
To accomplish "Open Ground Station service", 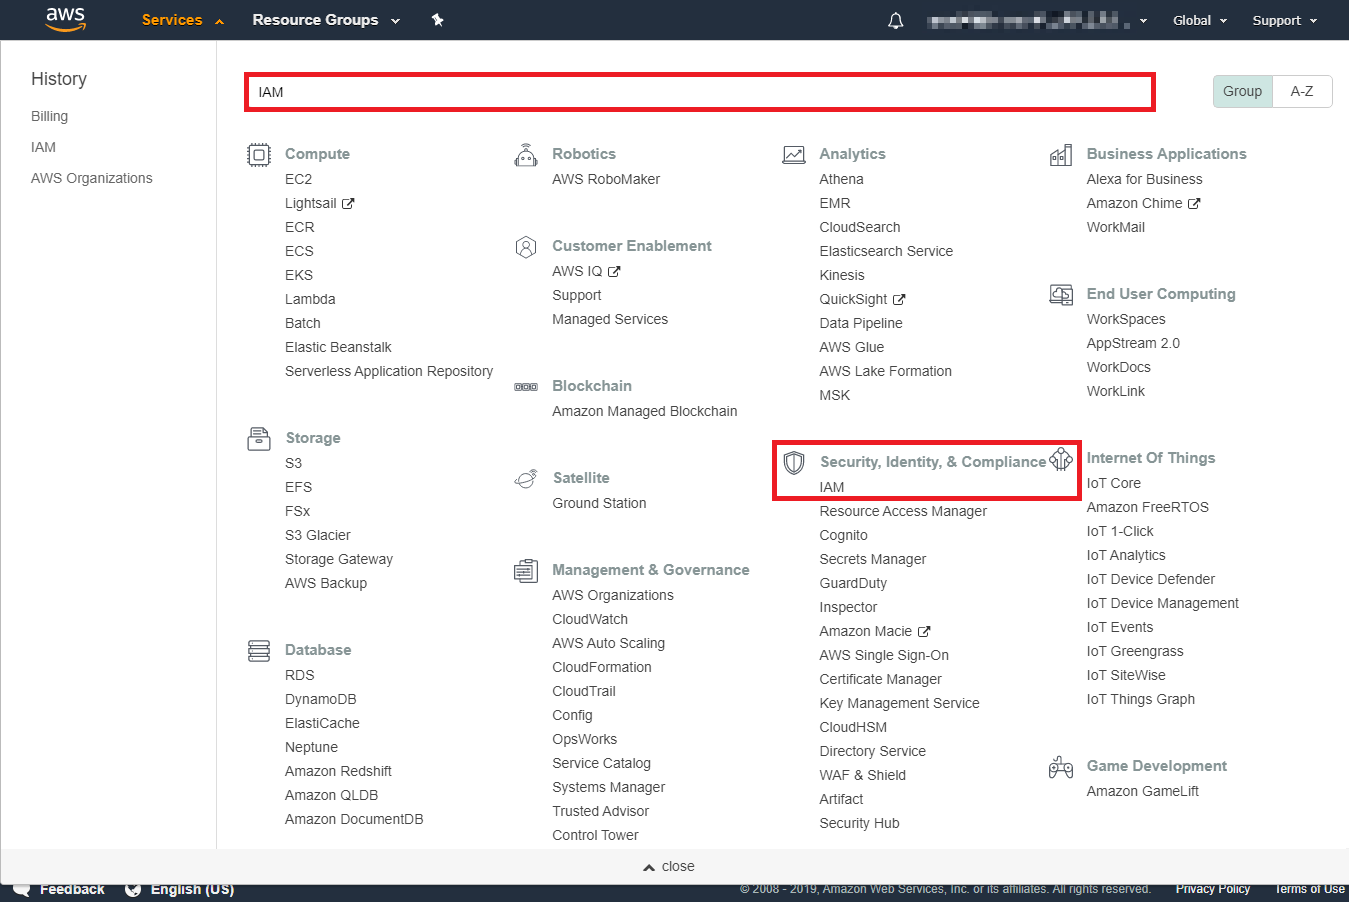I will click(x=600, y=503).
